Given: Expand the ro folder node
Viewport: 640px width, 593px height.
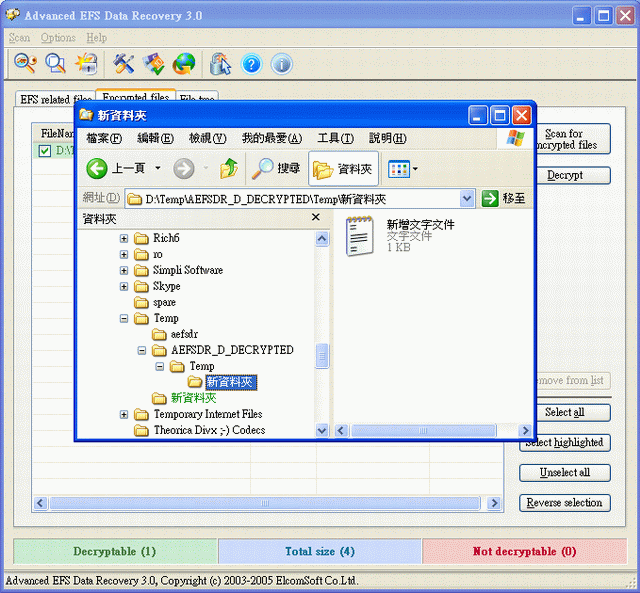Looking at the screenshot, I should [124, 254].
